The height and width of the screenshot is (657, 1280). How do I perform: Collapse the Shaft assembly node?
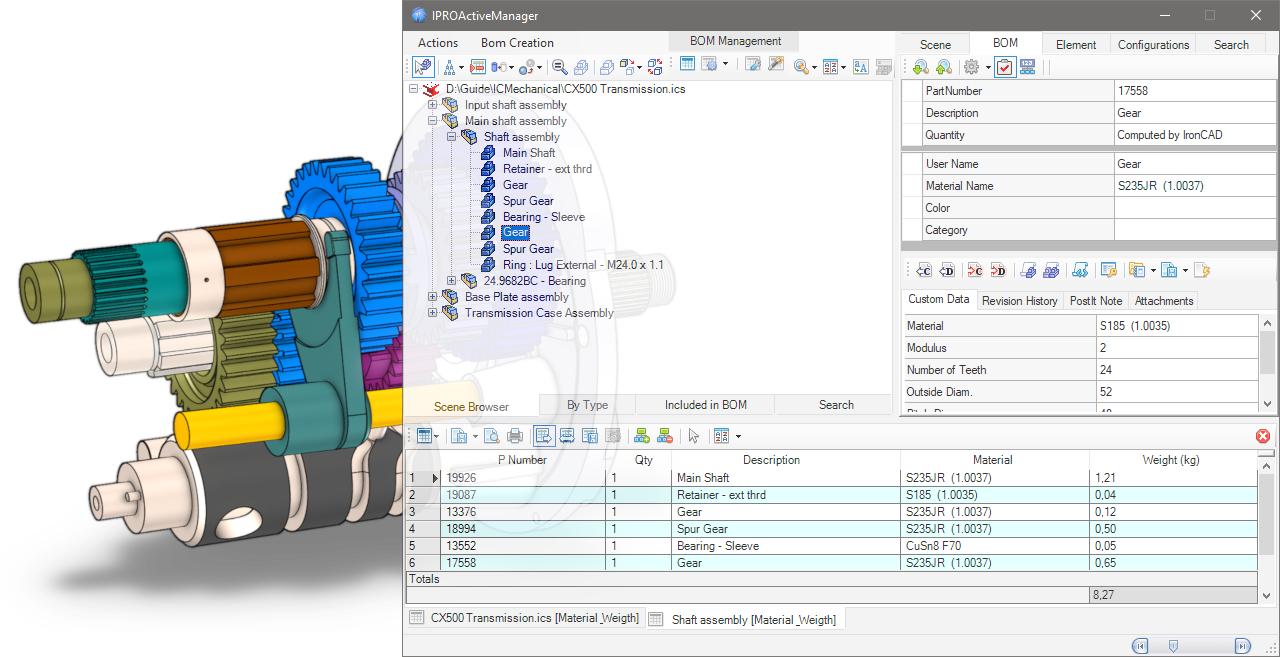452,136
